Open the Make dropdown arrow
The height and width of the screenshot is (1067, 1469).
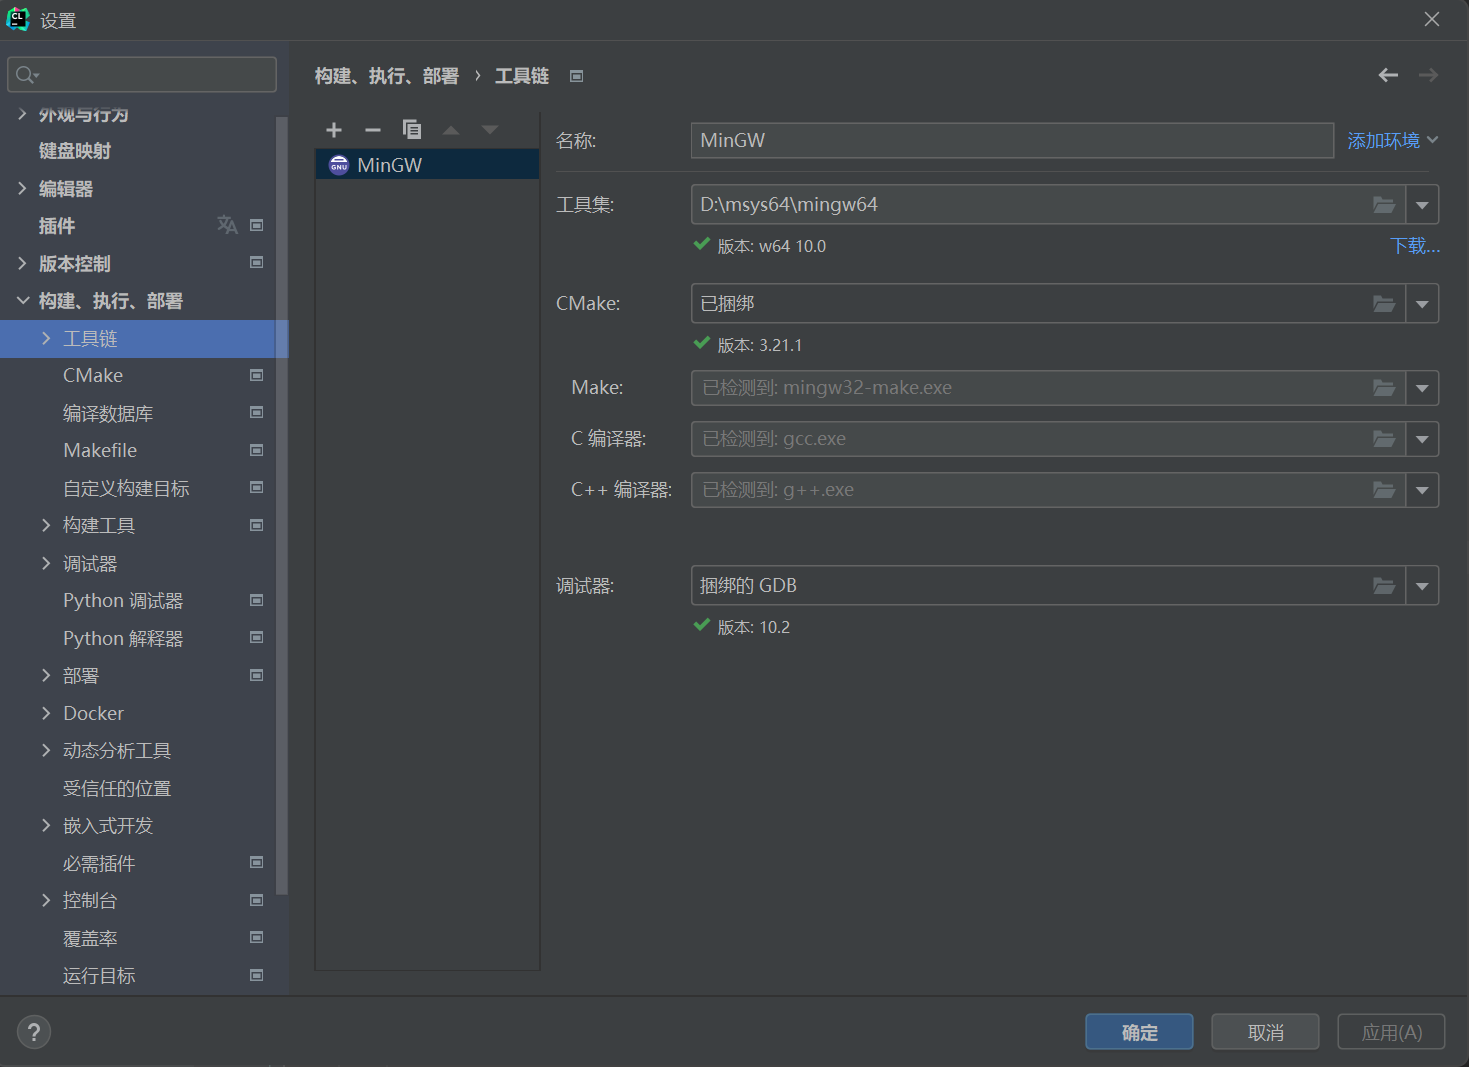[1422, 388]
